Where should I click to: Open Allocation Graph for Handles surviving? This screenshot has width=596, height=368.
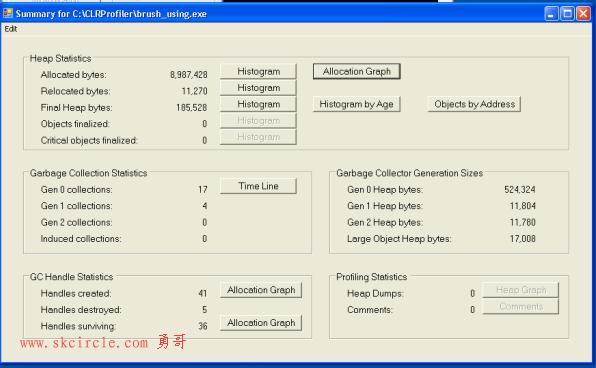[x=261, y=323]
